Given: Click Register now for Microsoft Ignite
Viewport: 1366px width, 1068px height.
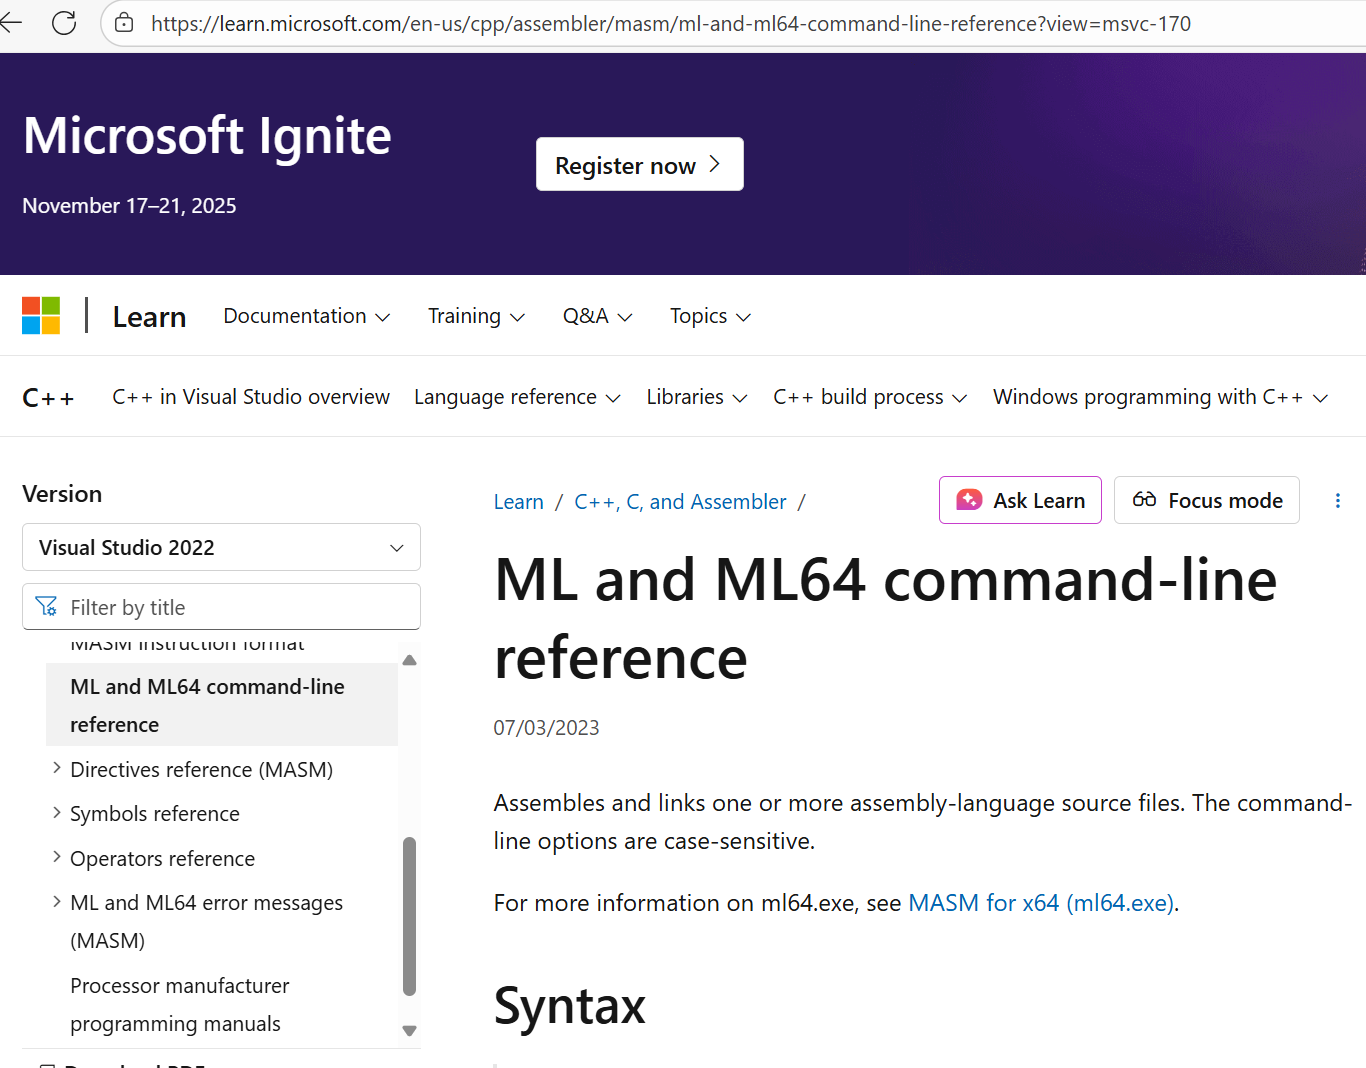Looking at the screenshot, I should click(x=640, y=164).
